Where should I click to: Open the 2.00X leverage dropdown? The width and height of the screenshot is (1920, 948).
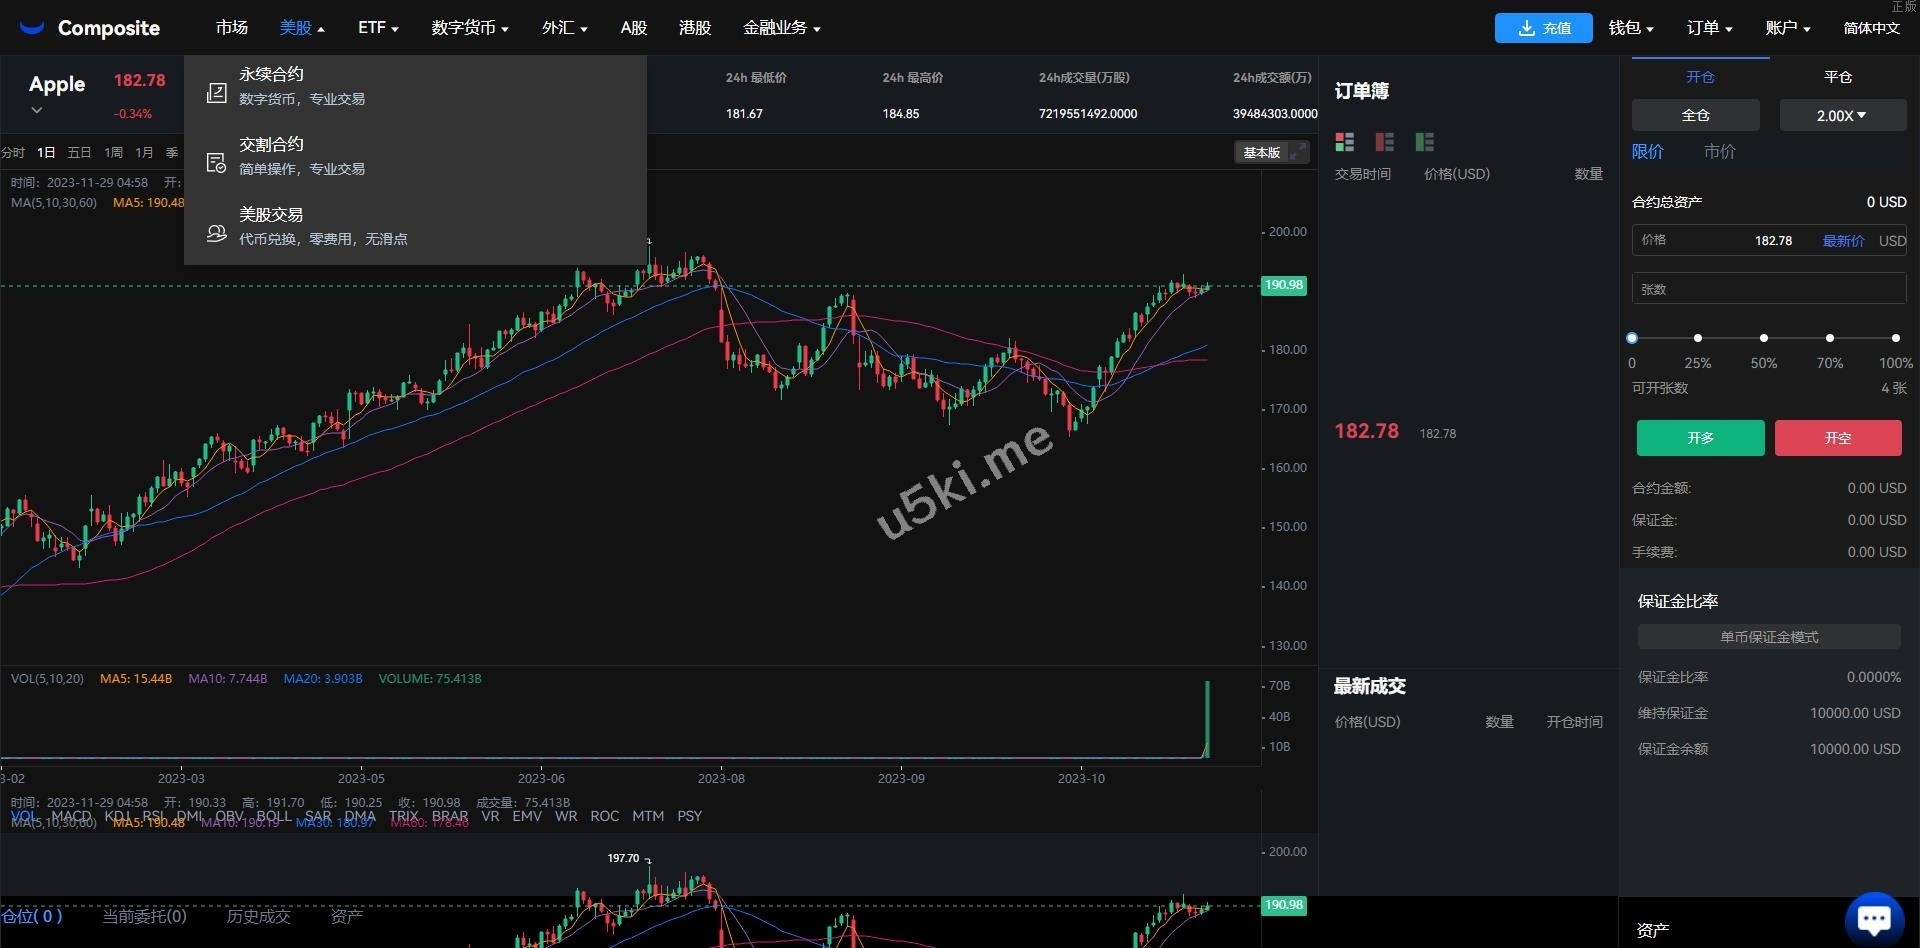point(1842,115)
